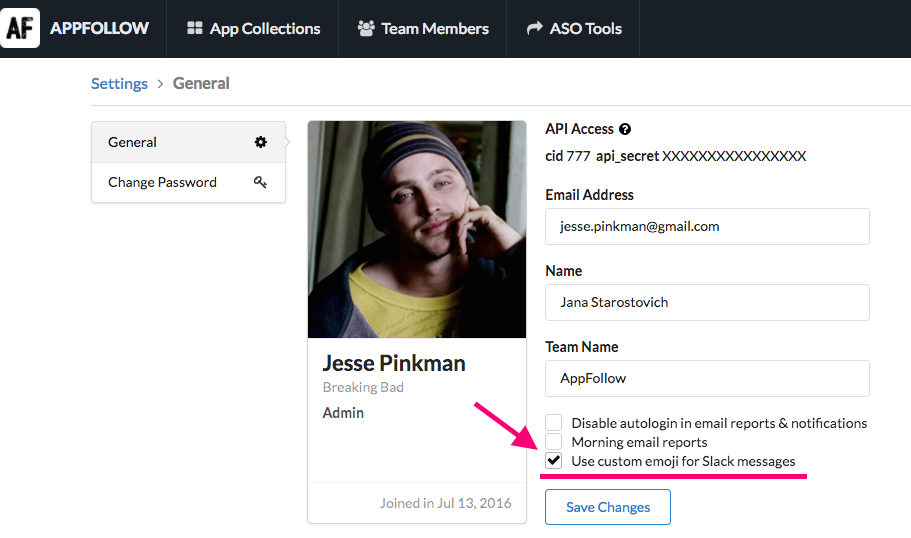911x538 pixels.
Task: Click the General breadcrumb text
Action: tap(201, 84)
